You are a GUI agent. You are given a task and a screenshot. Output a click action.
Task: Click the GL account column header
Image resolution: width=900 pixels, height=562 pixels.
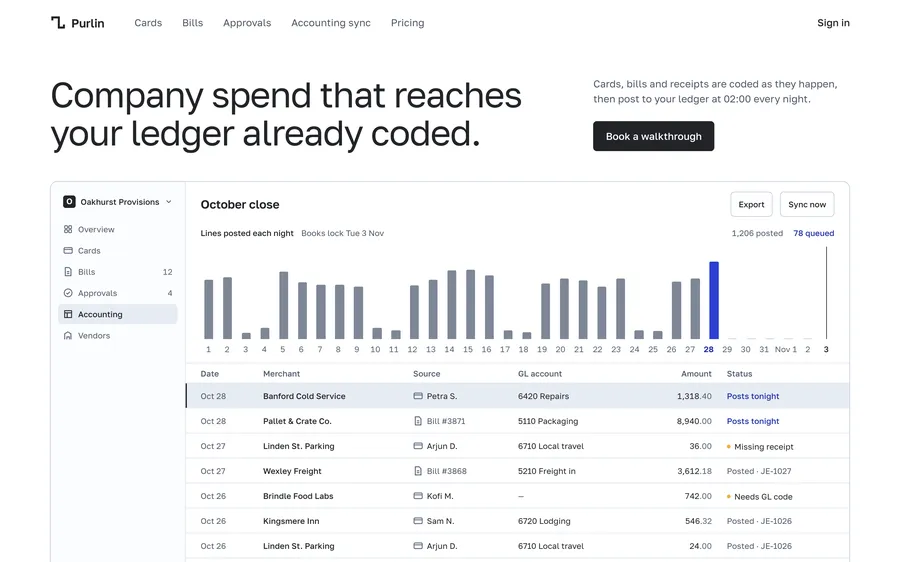pyautogui.click(x=540, y=374)
